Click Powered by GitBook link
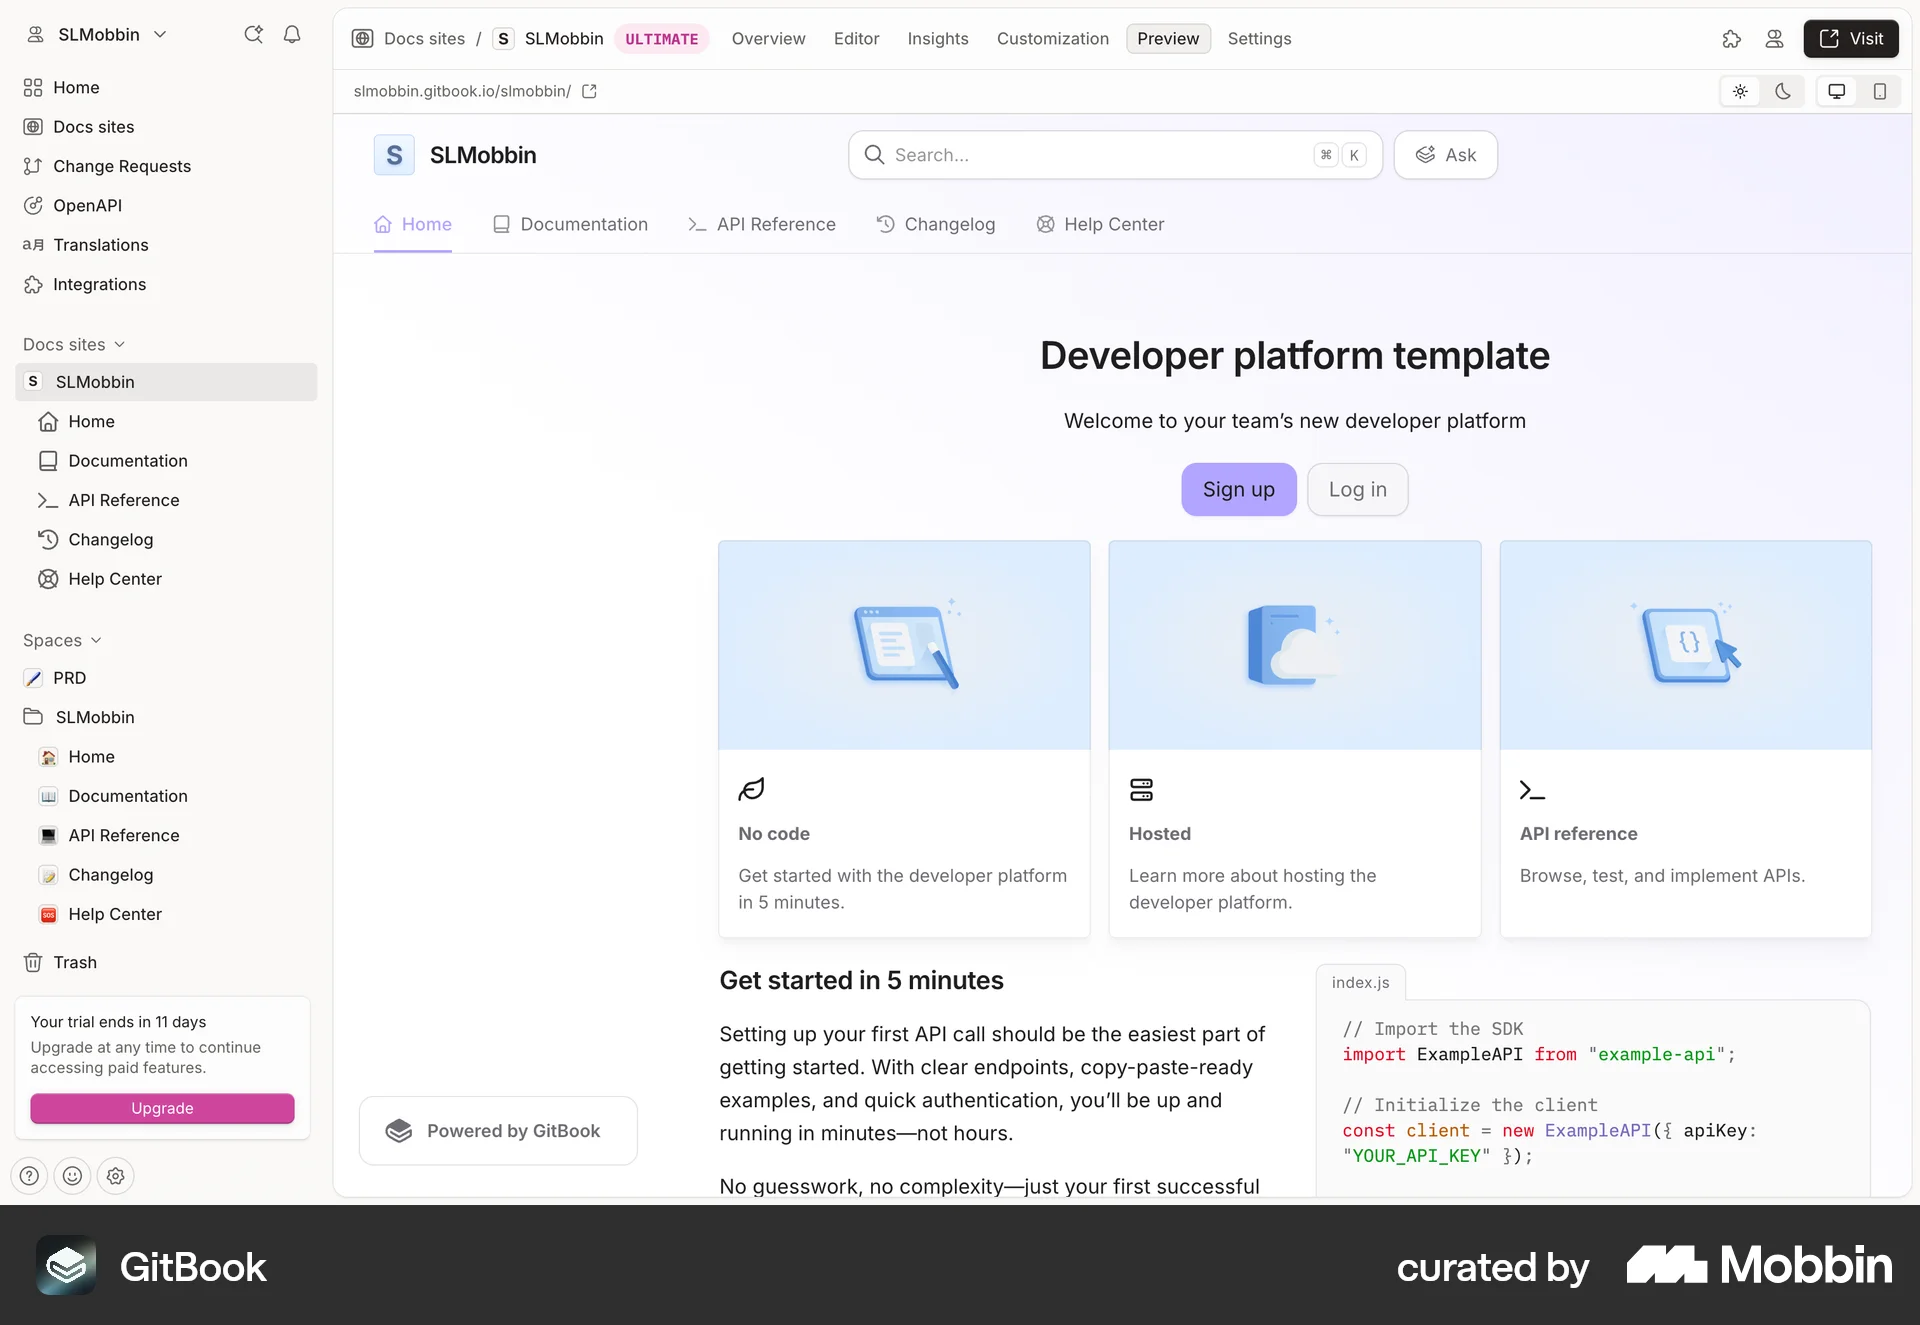Viewport: 1920px width, 1325px height. coord(498,1131)
